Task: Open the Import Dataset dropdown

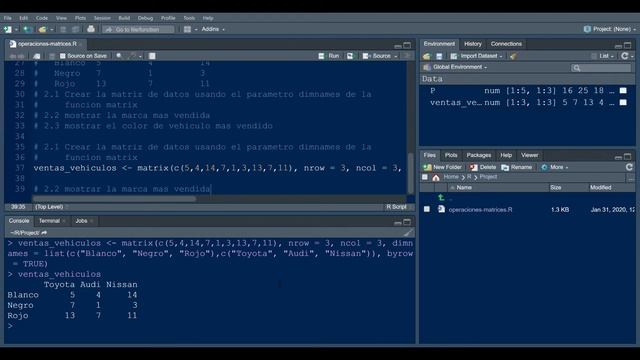Action: pyautogui.click(x=476, y=56)
